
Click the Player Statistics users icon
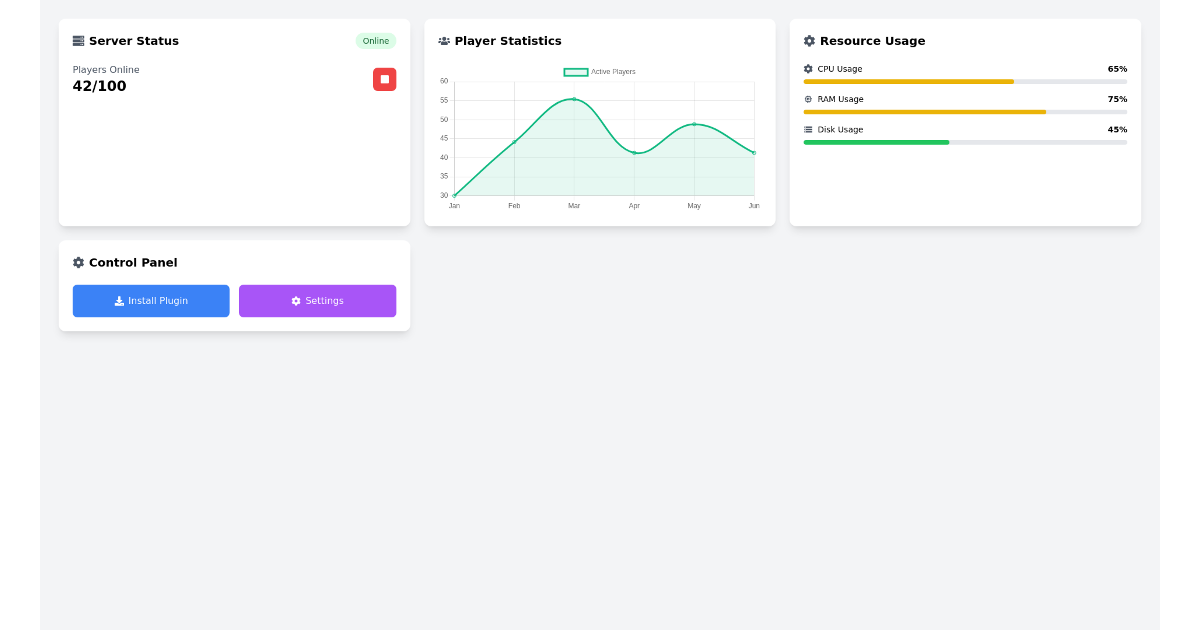[x=443, y=40]
